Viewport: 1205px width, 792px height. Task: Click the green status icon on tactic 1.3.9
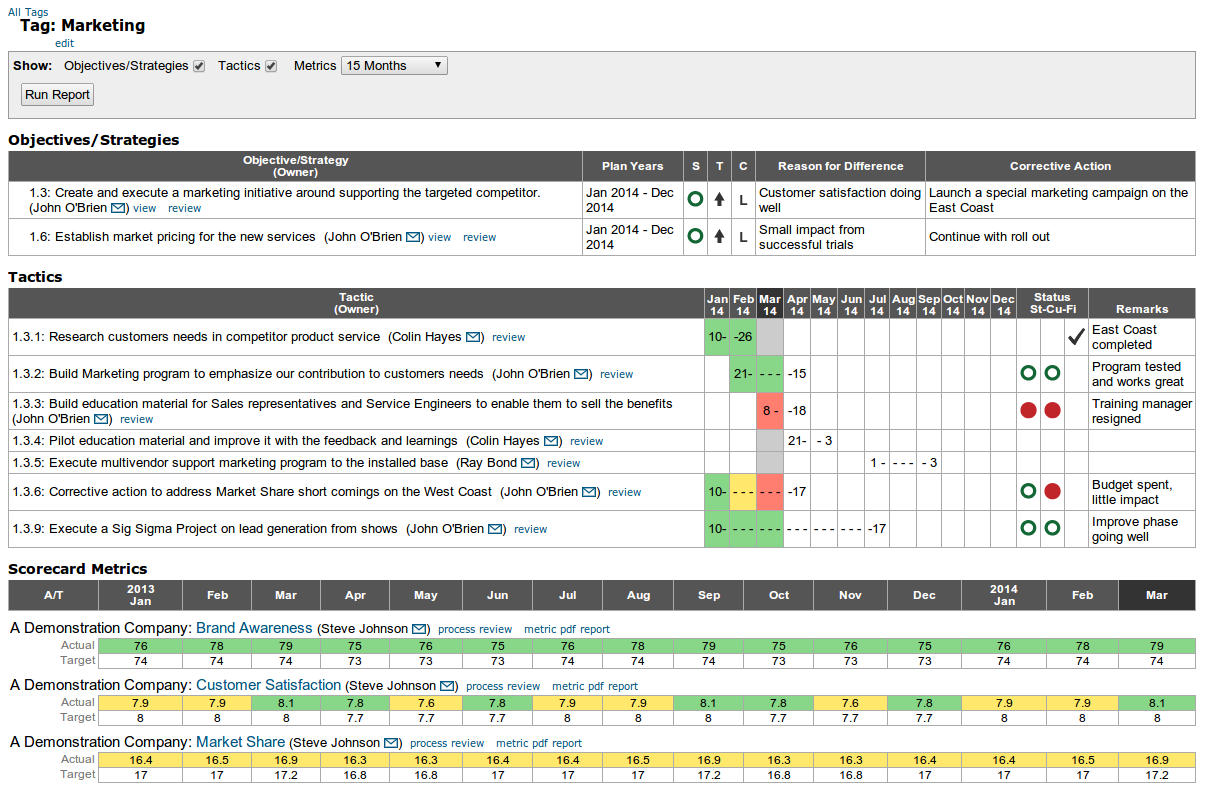1028,528
